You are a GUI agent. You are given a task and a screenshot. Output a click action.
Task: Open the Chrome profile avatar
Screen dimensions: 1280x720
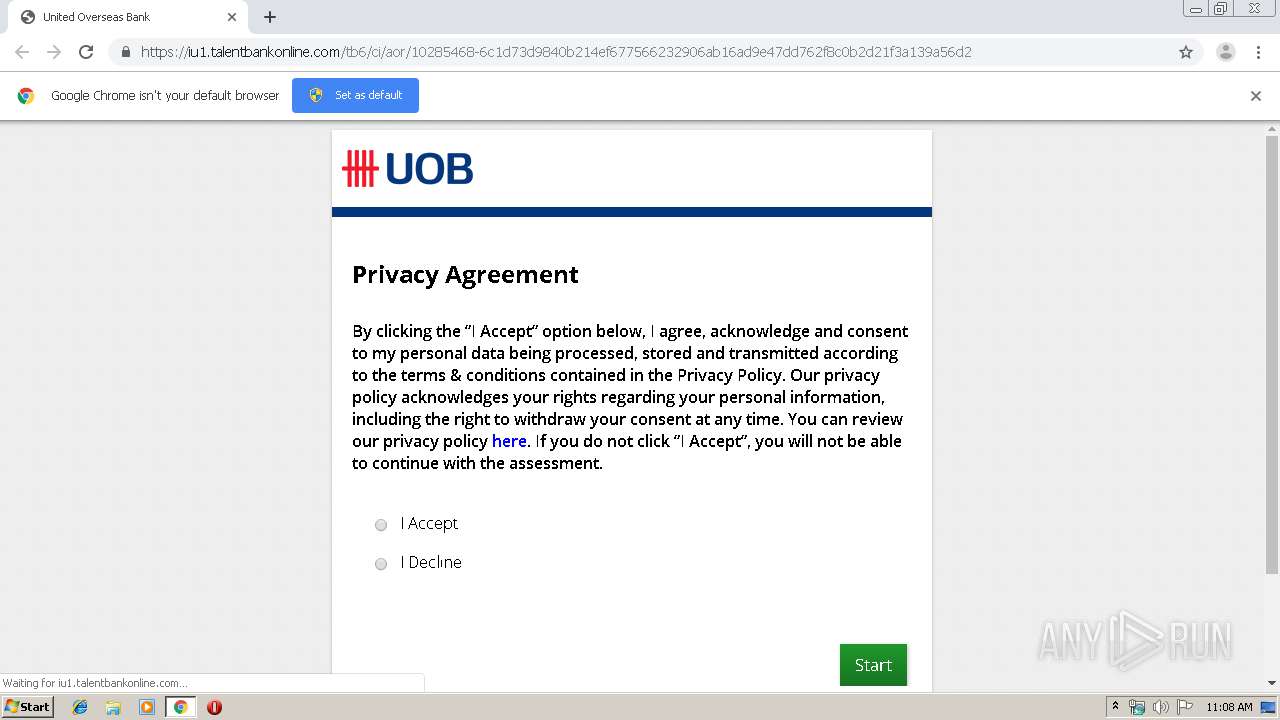point(1225,52)
